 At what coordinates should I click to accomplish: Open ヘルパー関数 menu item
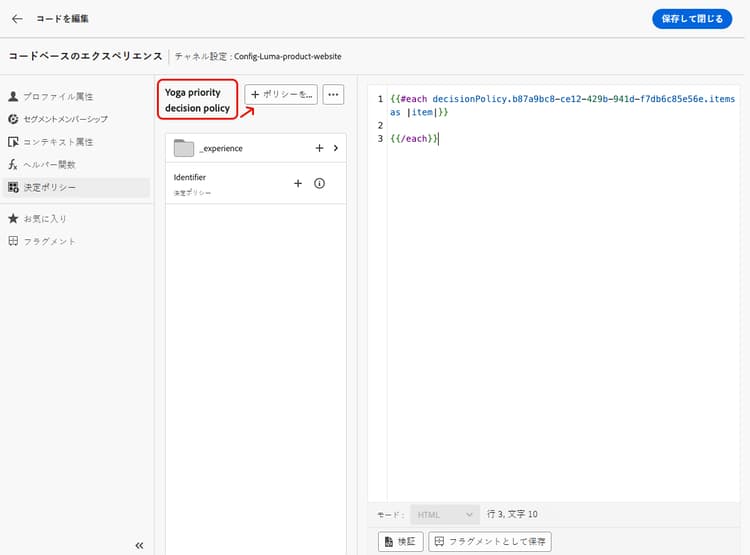click(50, 165)
